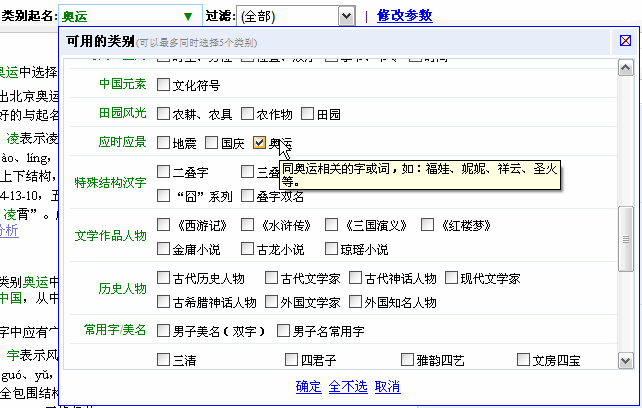Enable the 国庆 checkbox
This screenshot has height=408, width=642.
point(211,143)
